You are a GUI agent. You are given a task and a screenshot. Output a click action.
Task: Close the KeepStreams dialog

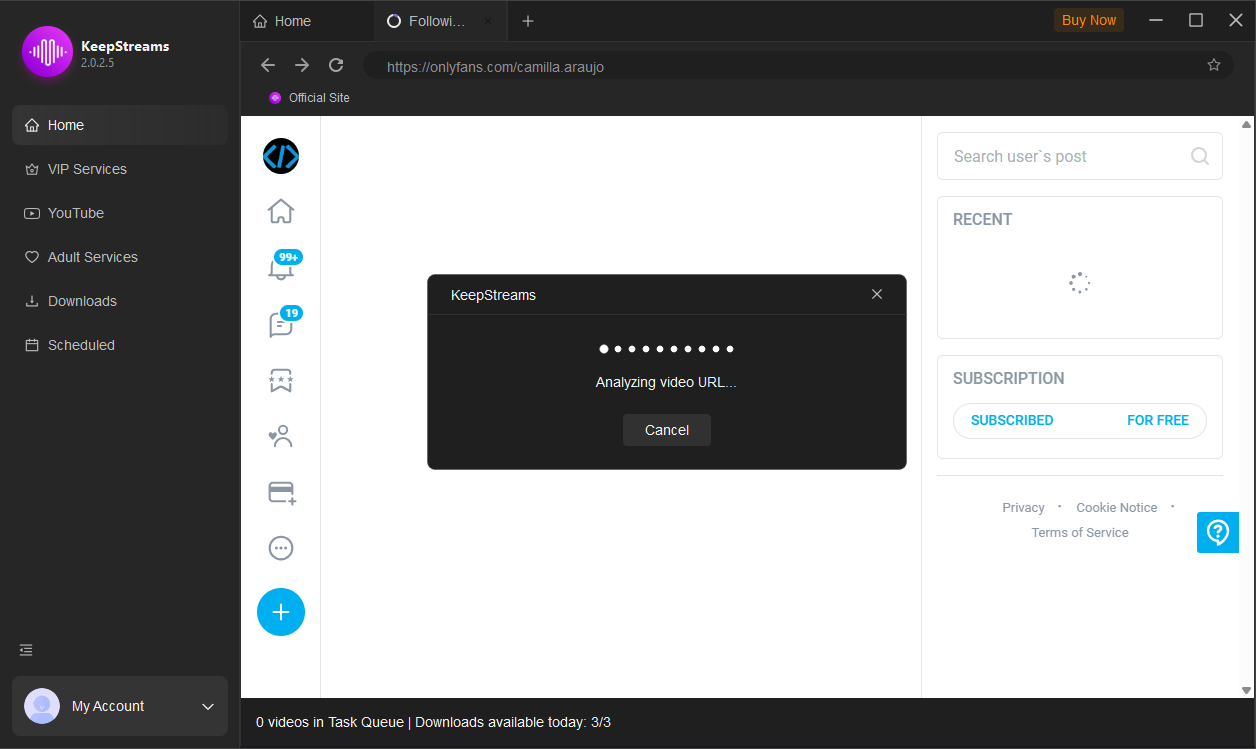coord(877,294)
